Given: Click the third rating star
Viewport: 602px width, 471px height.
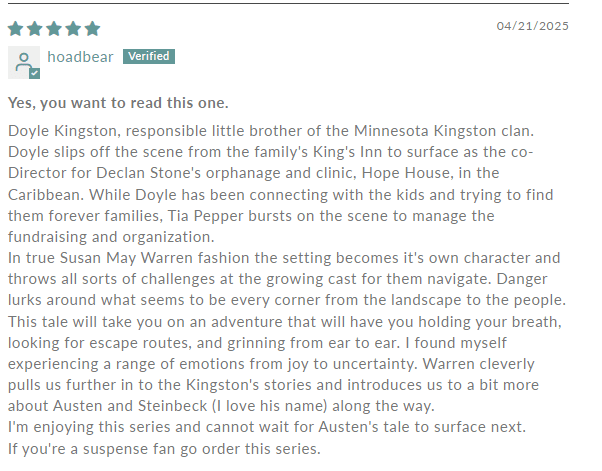Looking at the screenshot, I should point(54,28).
